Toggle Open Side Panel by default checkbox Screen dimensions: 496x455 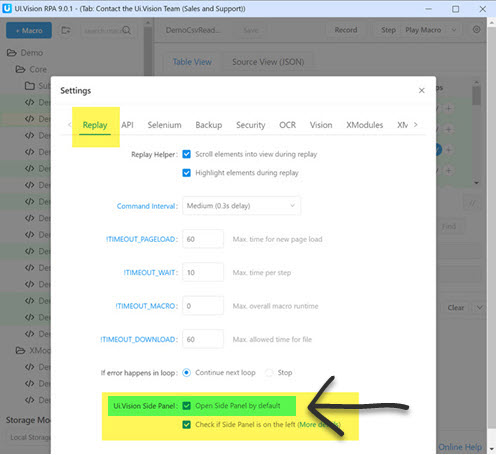187,406
